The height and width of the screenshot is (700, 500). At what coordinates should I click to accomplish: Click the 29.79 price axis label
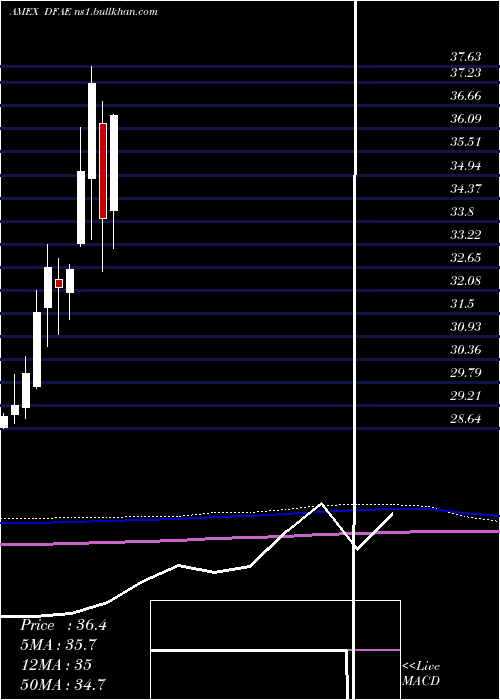pos(466,372)
